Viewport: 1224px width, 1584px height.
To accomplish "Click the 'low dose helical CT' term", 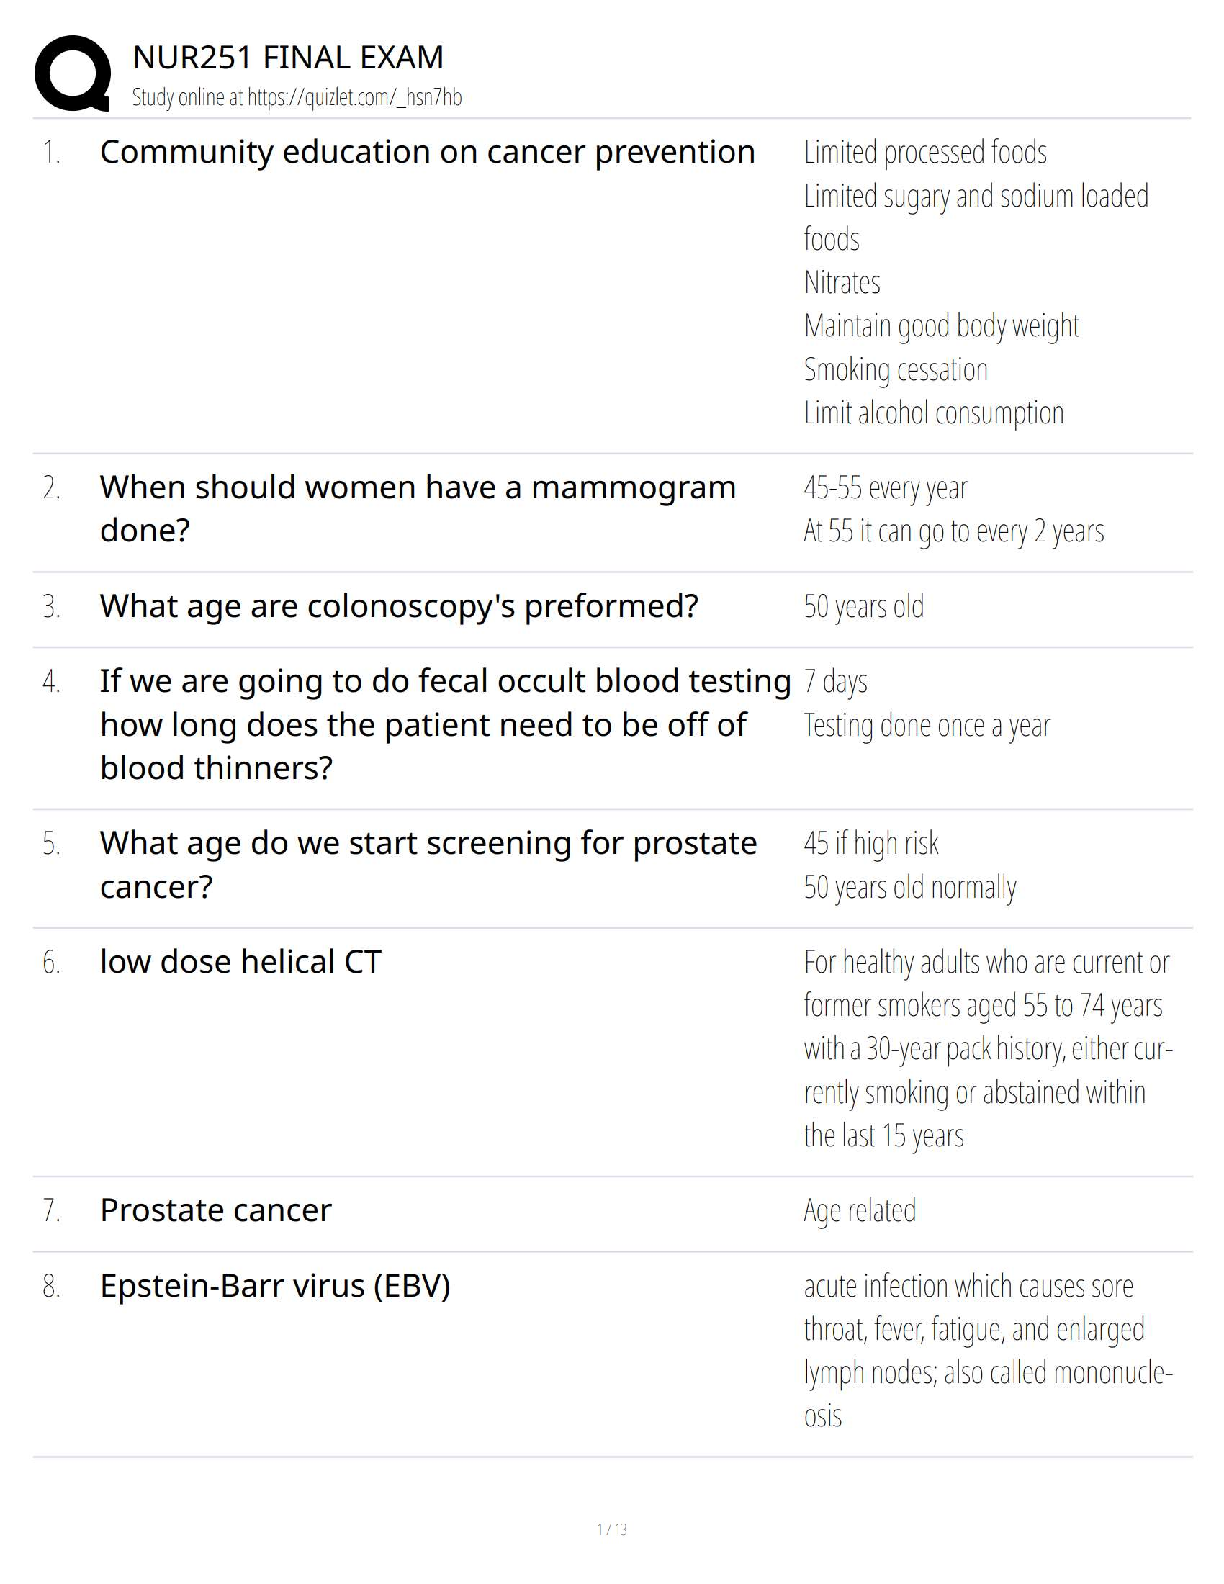I will point(241,962).
